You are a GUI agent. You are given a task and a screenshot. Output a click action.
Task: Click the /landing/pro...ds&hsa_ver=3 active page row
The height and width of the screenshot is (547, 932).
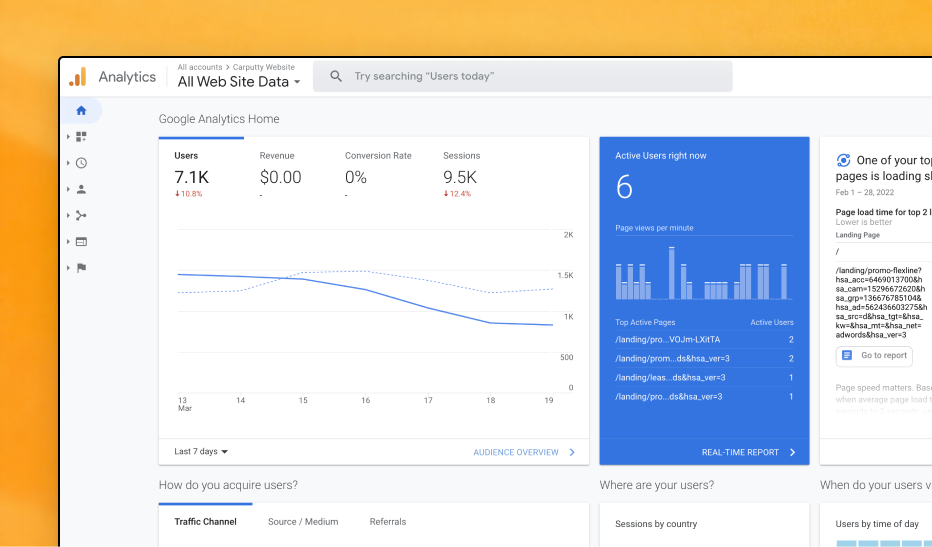tap(704, 397)
